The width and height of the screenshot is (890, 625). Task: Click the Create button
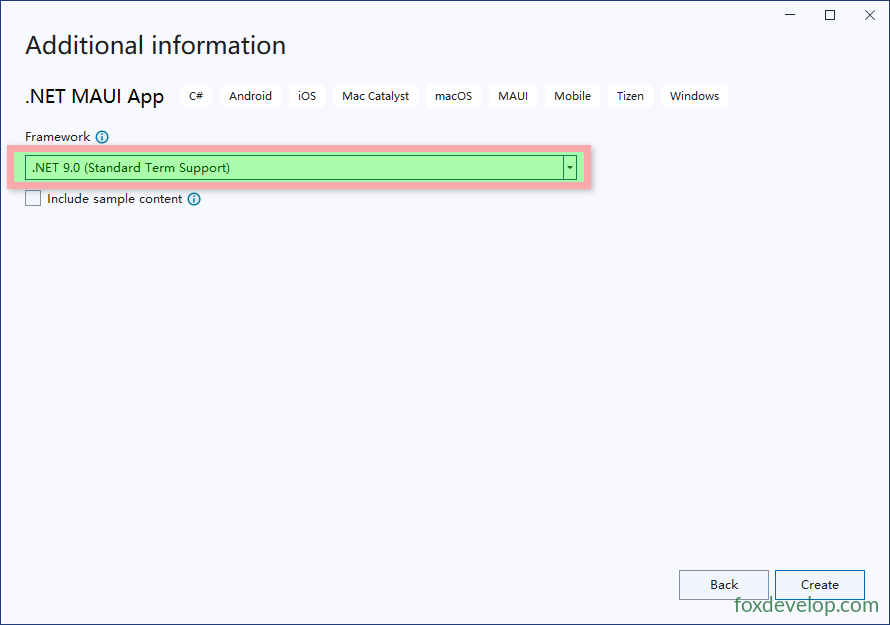click(x=820, y=585)
